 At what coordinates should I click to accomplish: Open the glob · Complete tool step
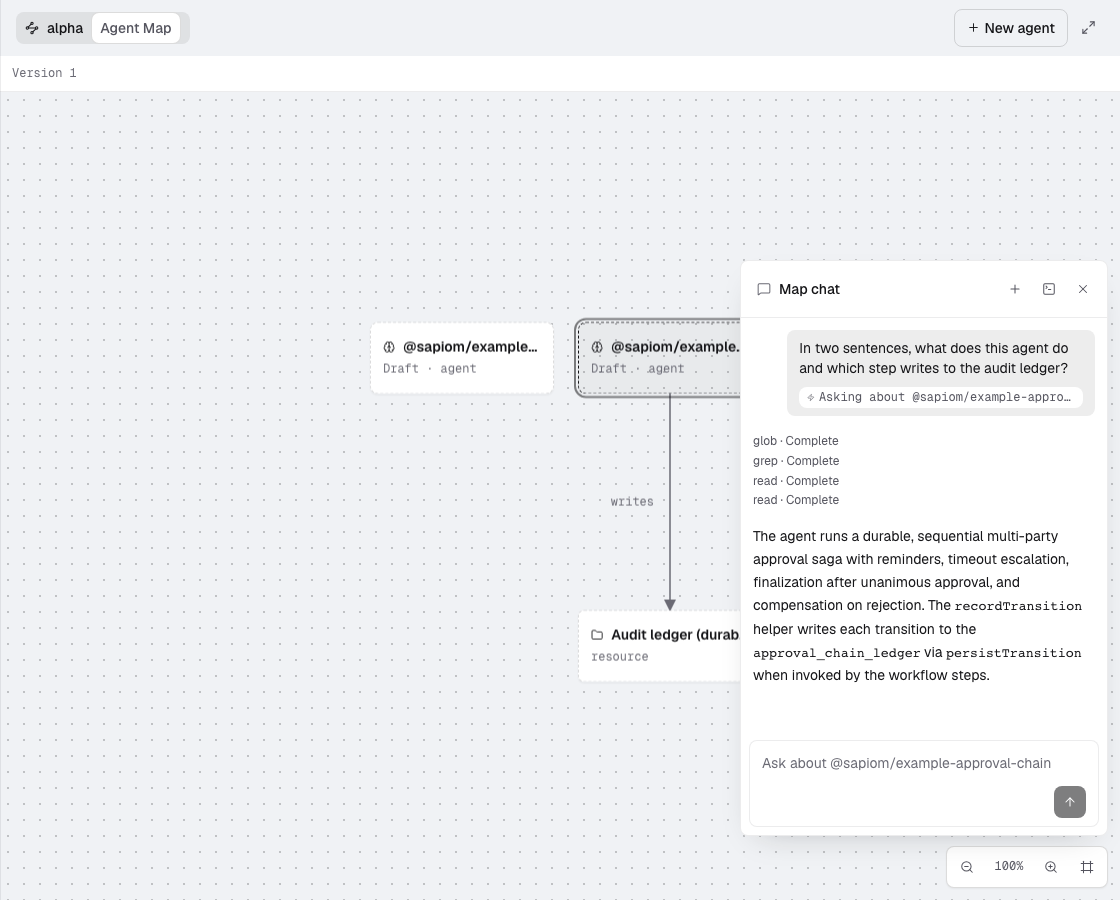(796, 441)
